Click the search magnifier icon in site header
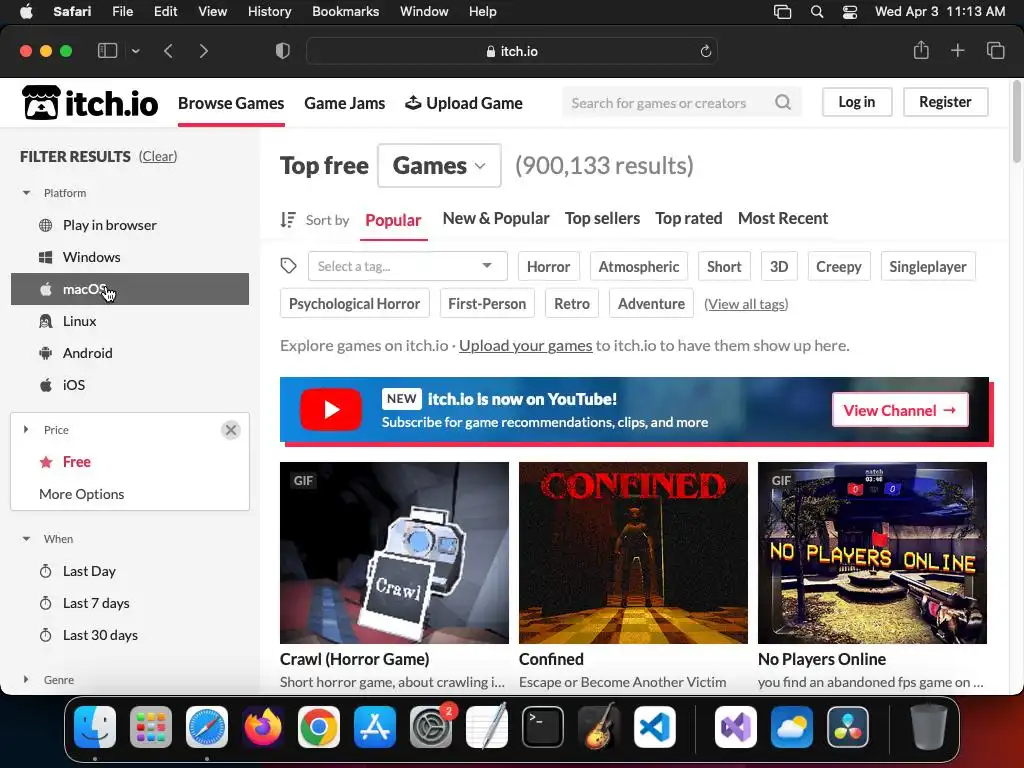 (x=782, y=103)
